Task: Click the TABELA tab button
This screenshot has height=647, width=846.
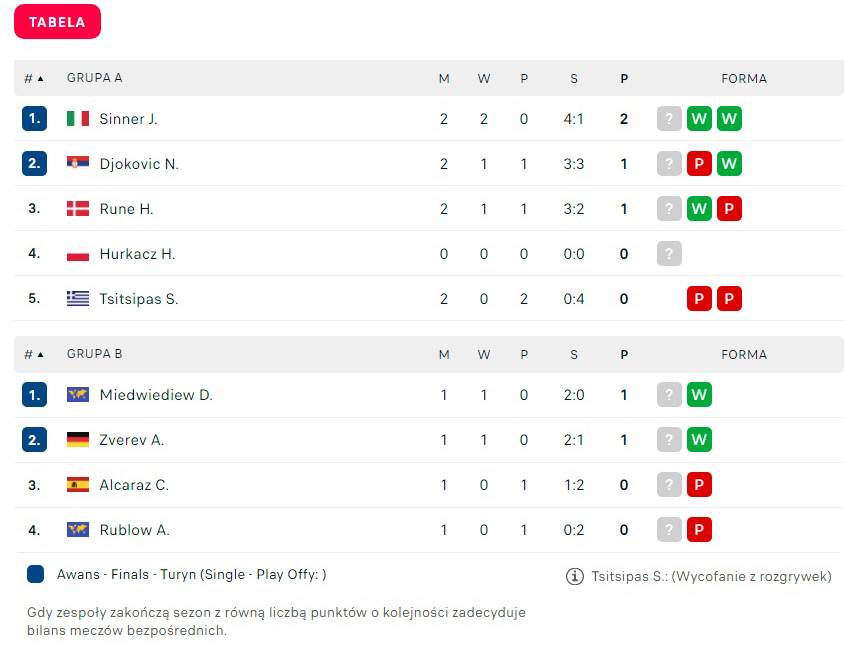Action: pos(57,22)
